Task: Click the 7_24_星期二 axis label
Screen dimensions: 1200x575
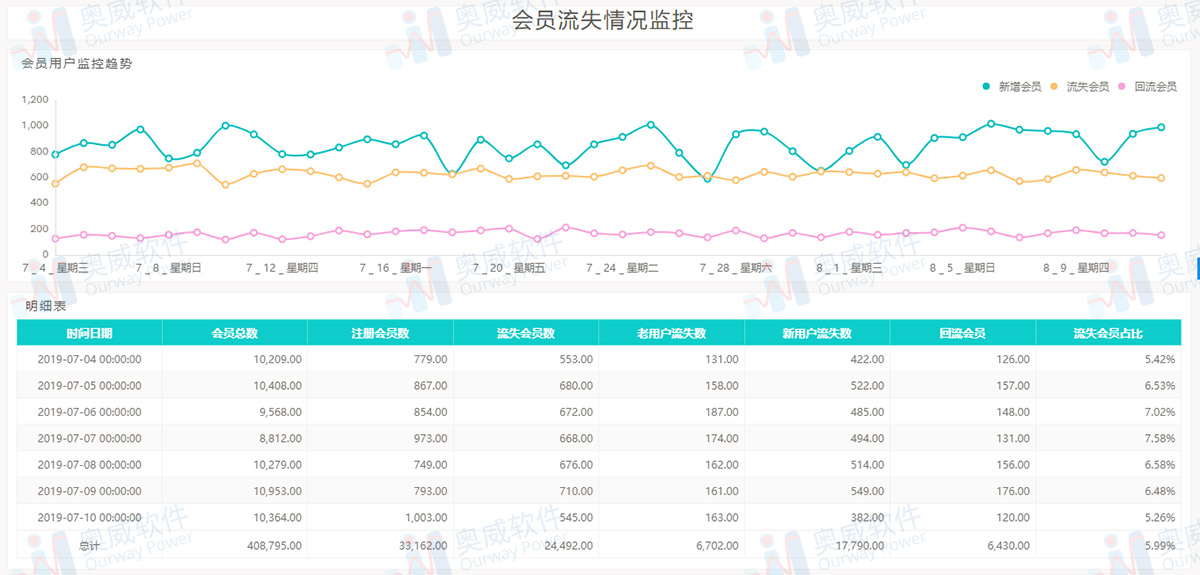Action: (x=623, y=268)
